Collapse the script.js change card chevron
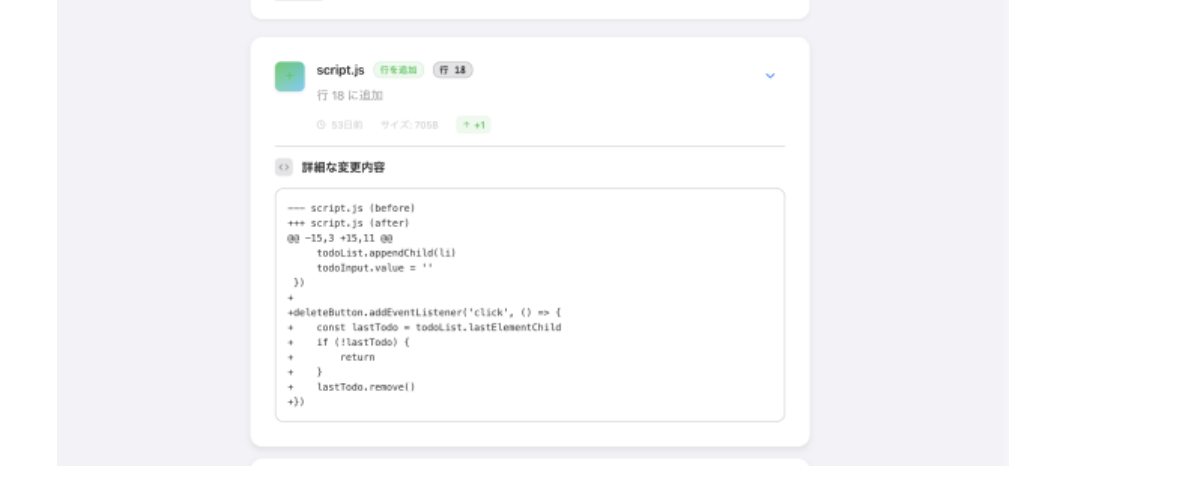The width and height of the screenshot is (1200, 480). pyautogui.click(x=770, y=76)
